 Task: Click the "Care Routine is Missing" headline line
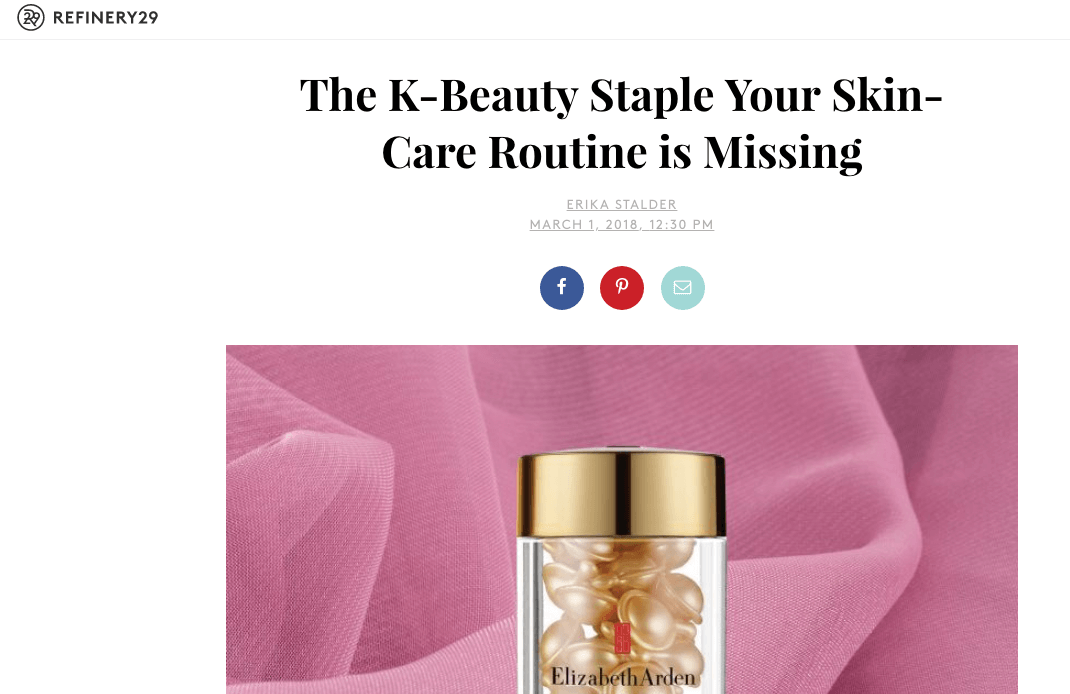click(x=622, y=152)
